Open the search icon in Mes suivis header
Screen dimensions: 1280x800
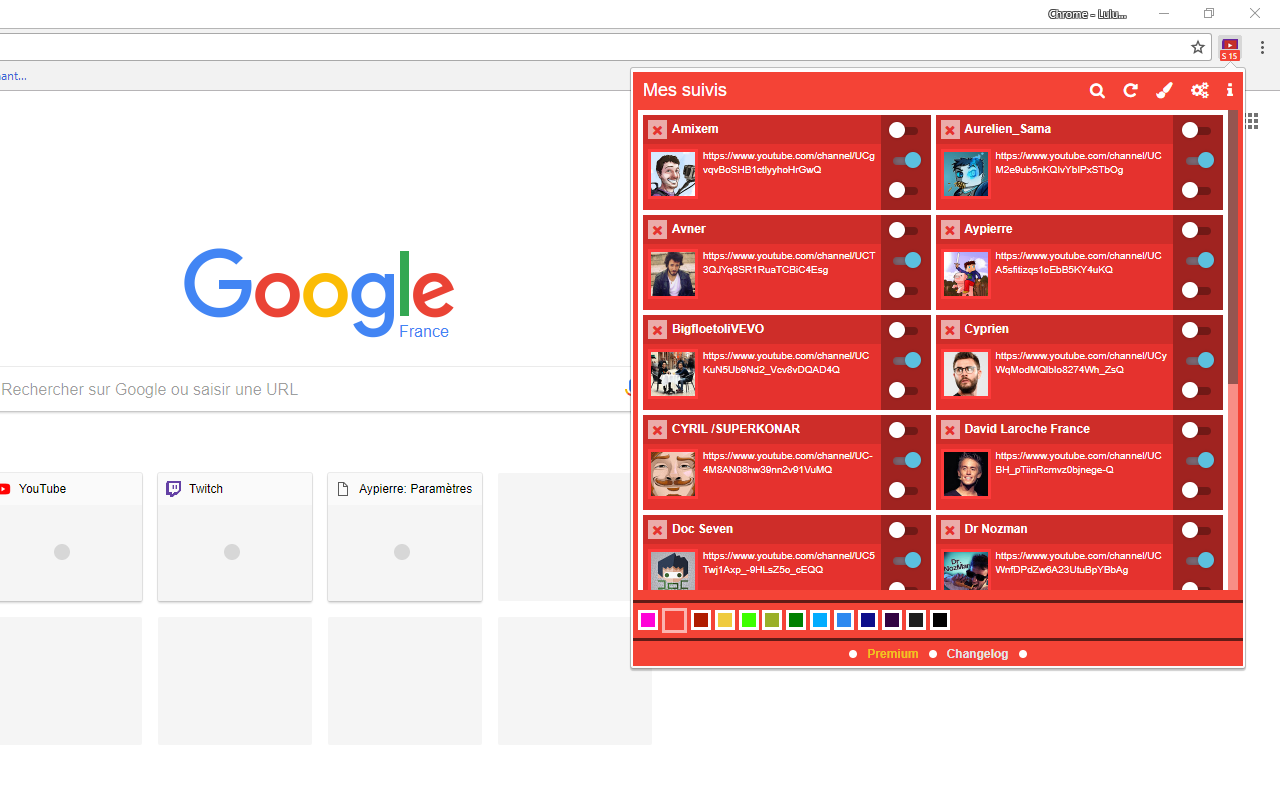[x=1097, y=90]
